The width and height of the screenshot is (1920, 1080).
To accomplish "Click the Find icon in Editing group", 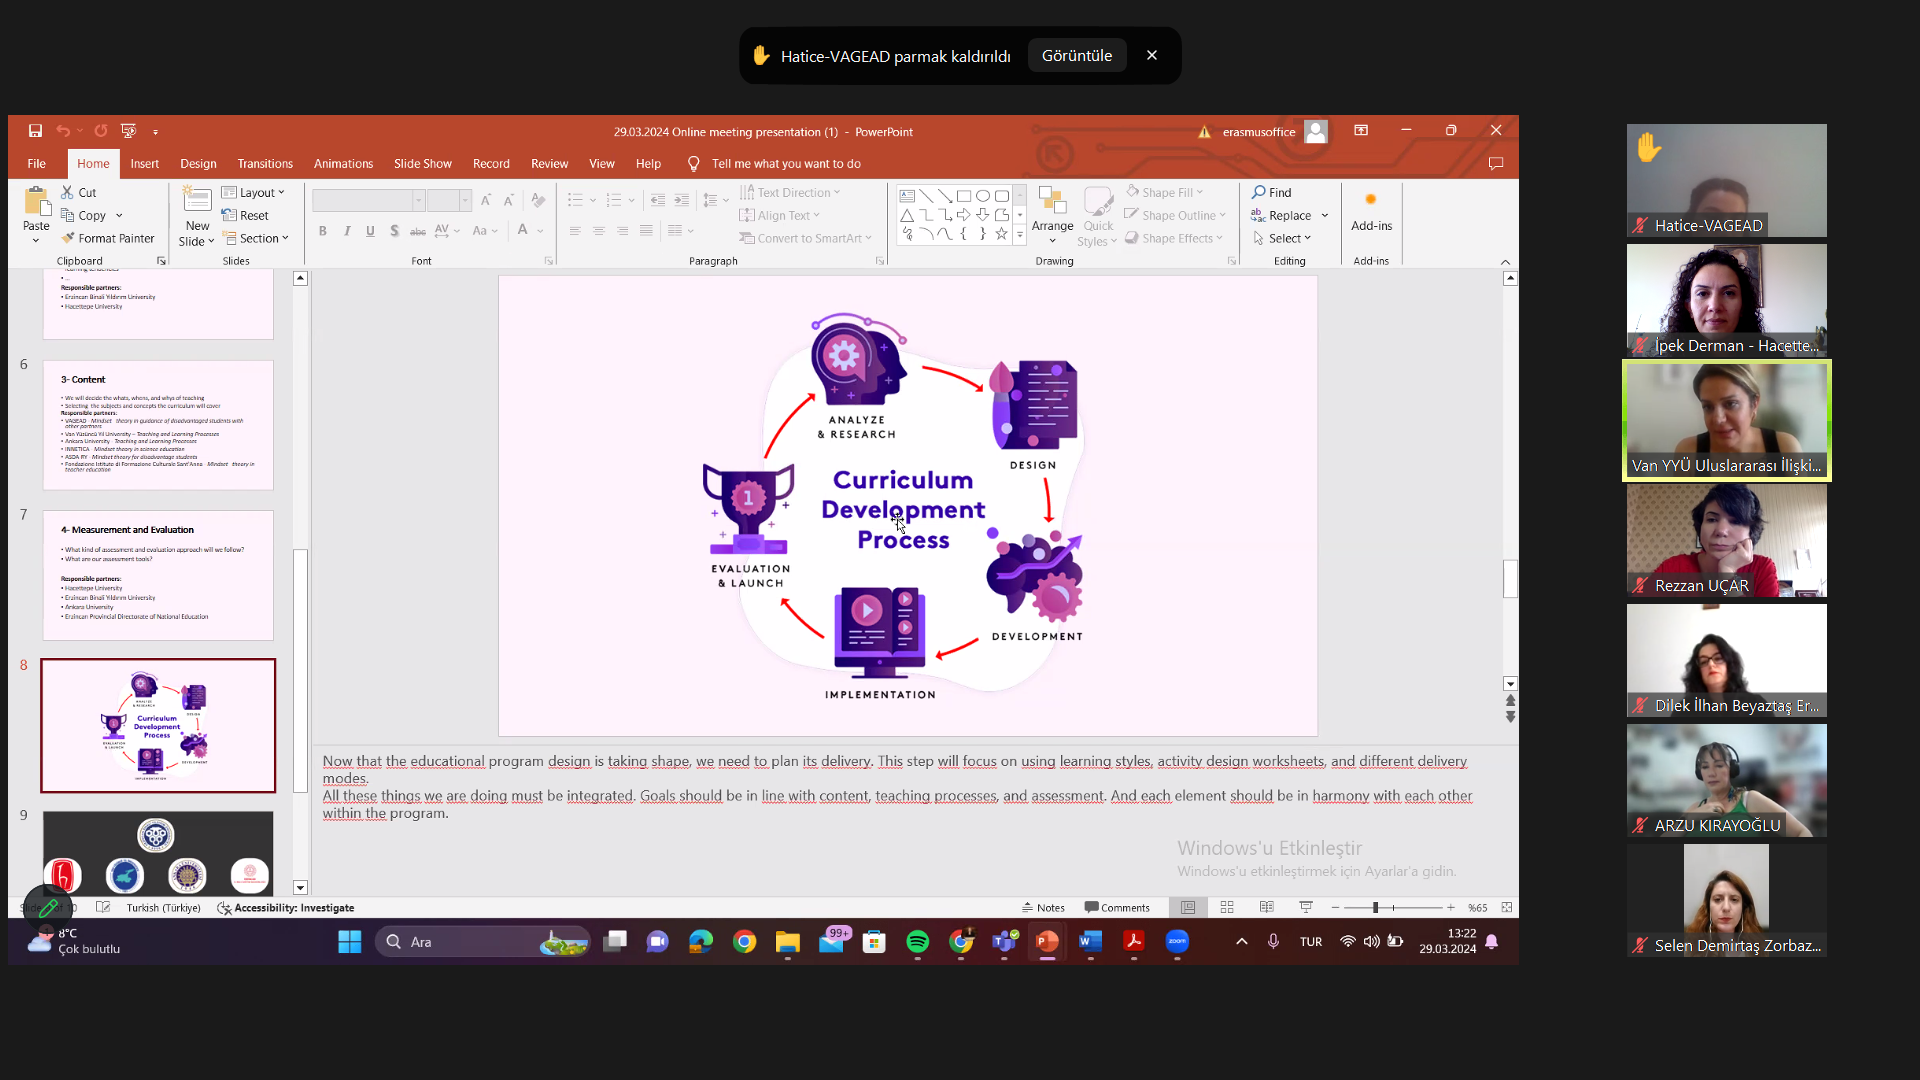I will pyautogui.click(x=1272, y=192).
